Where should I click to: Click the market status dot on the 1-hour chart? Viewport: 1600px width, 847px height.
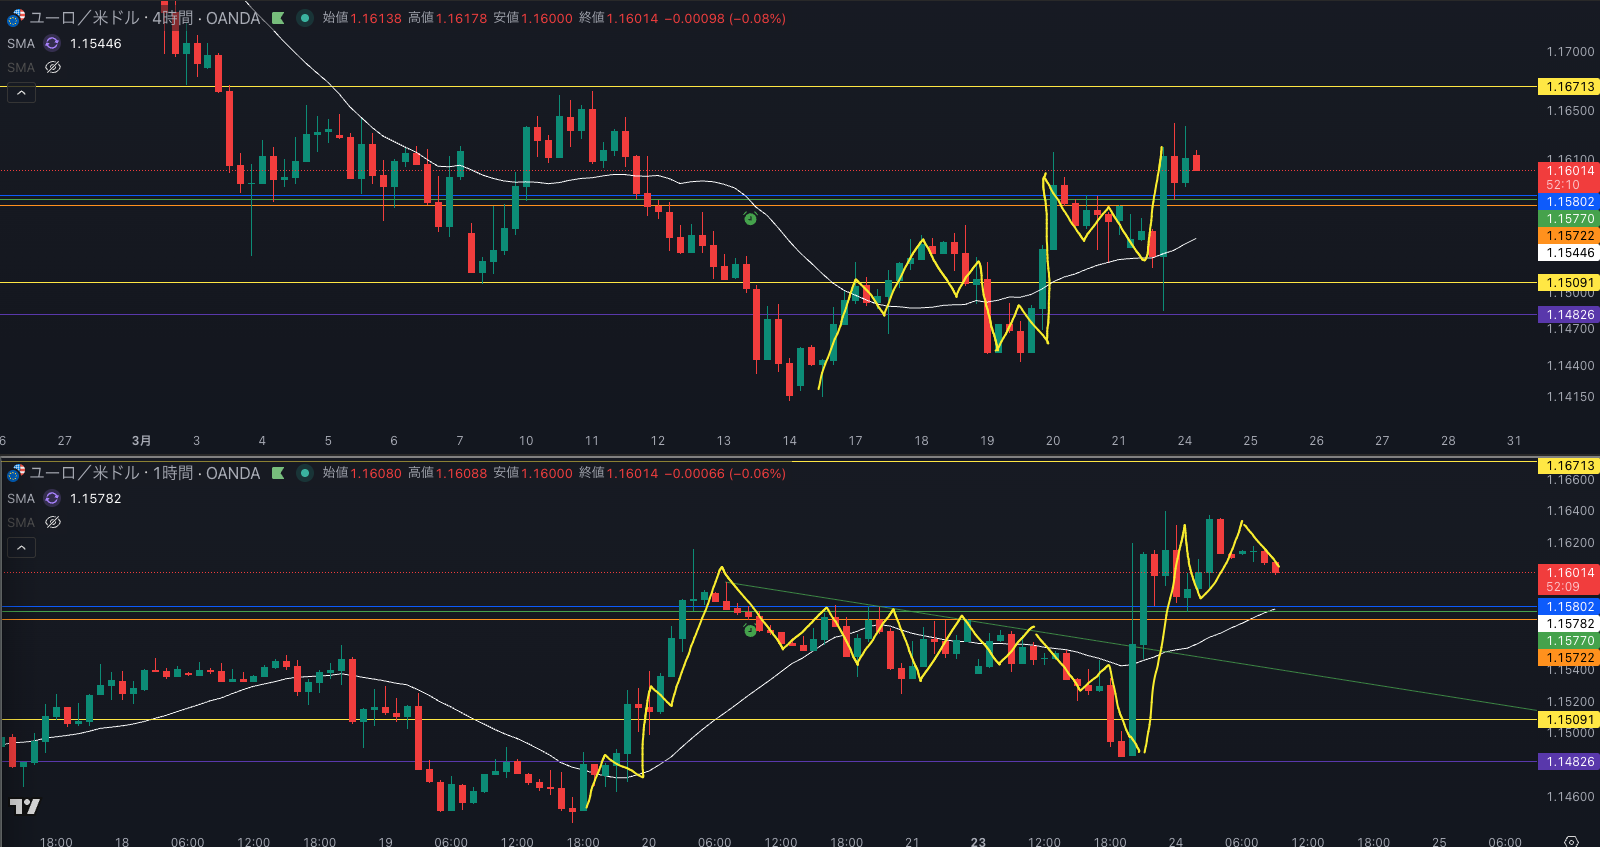[x=305, y=473]
